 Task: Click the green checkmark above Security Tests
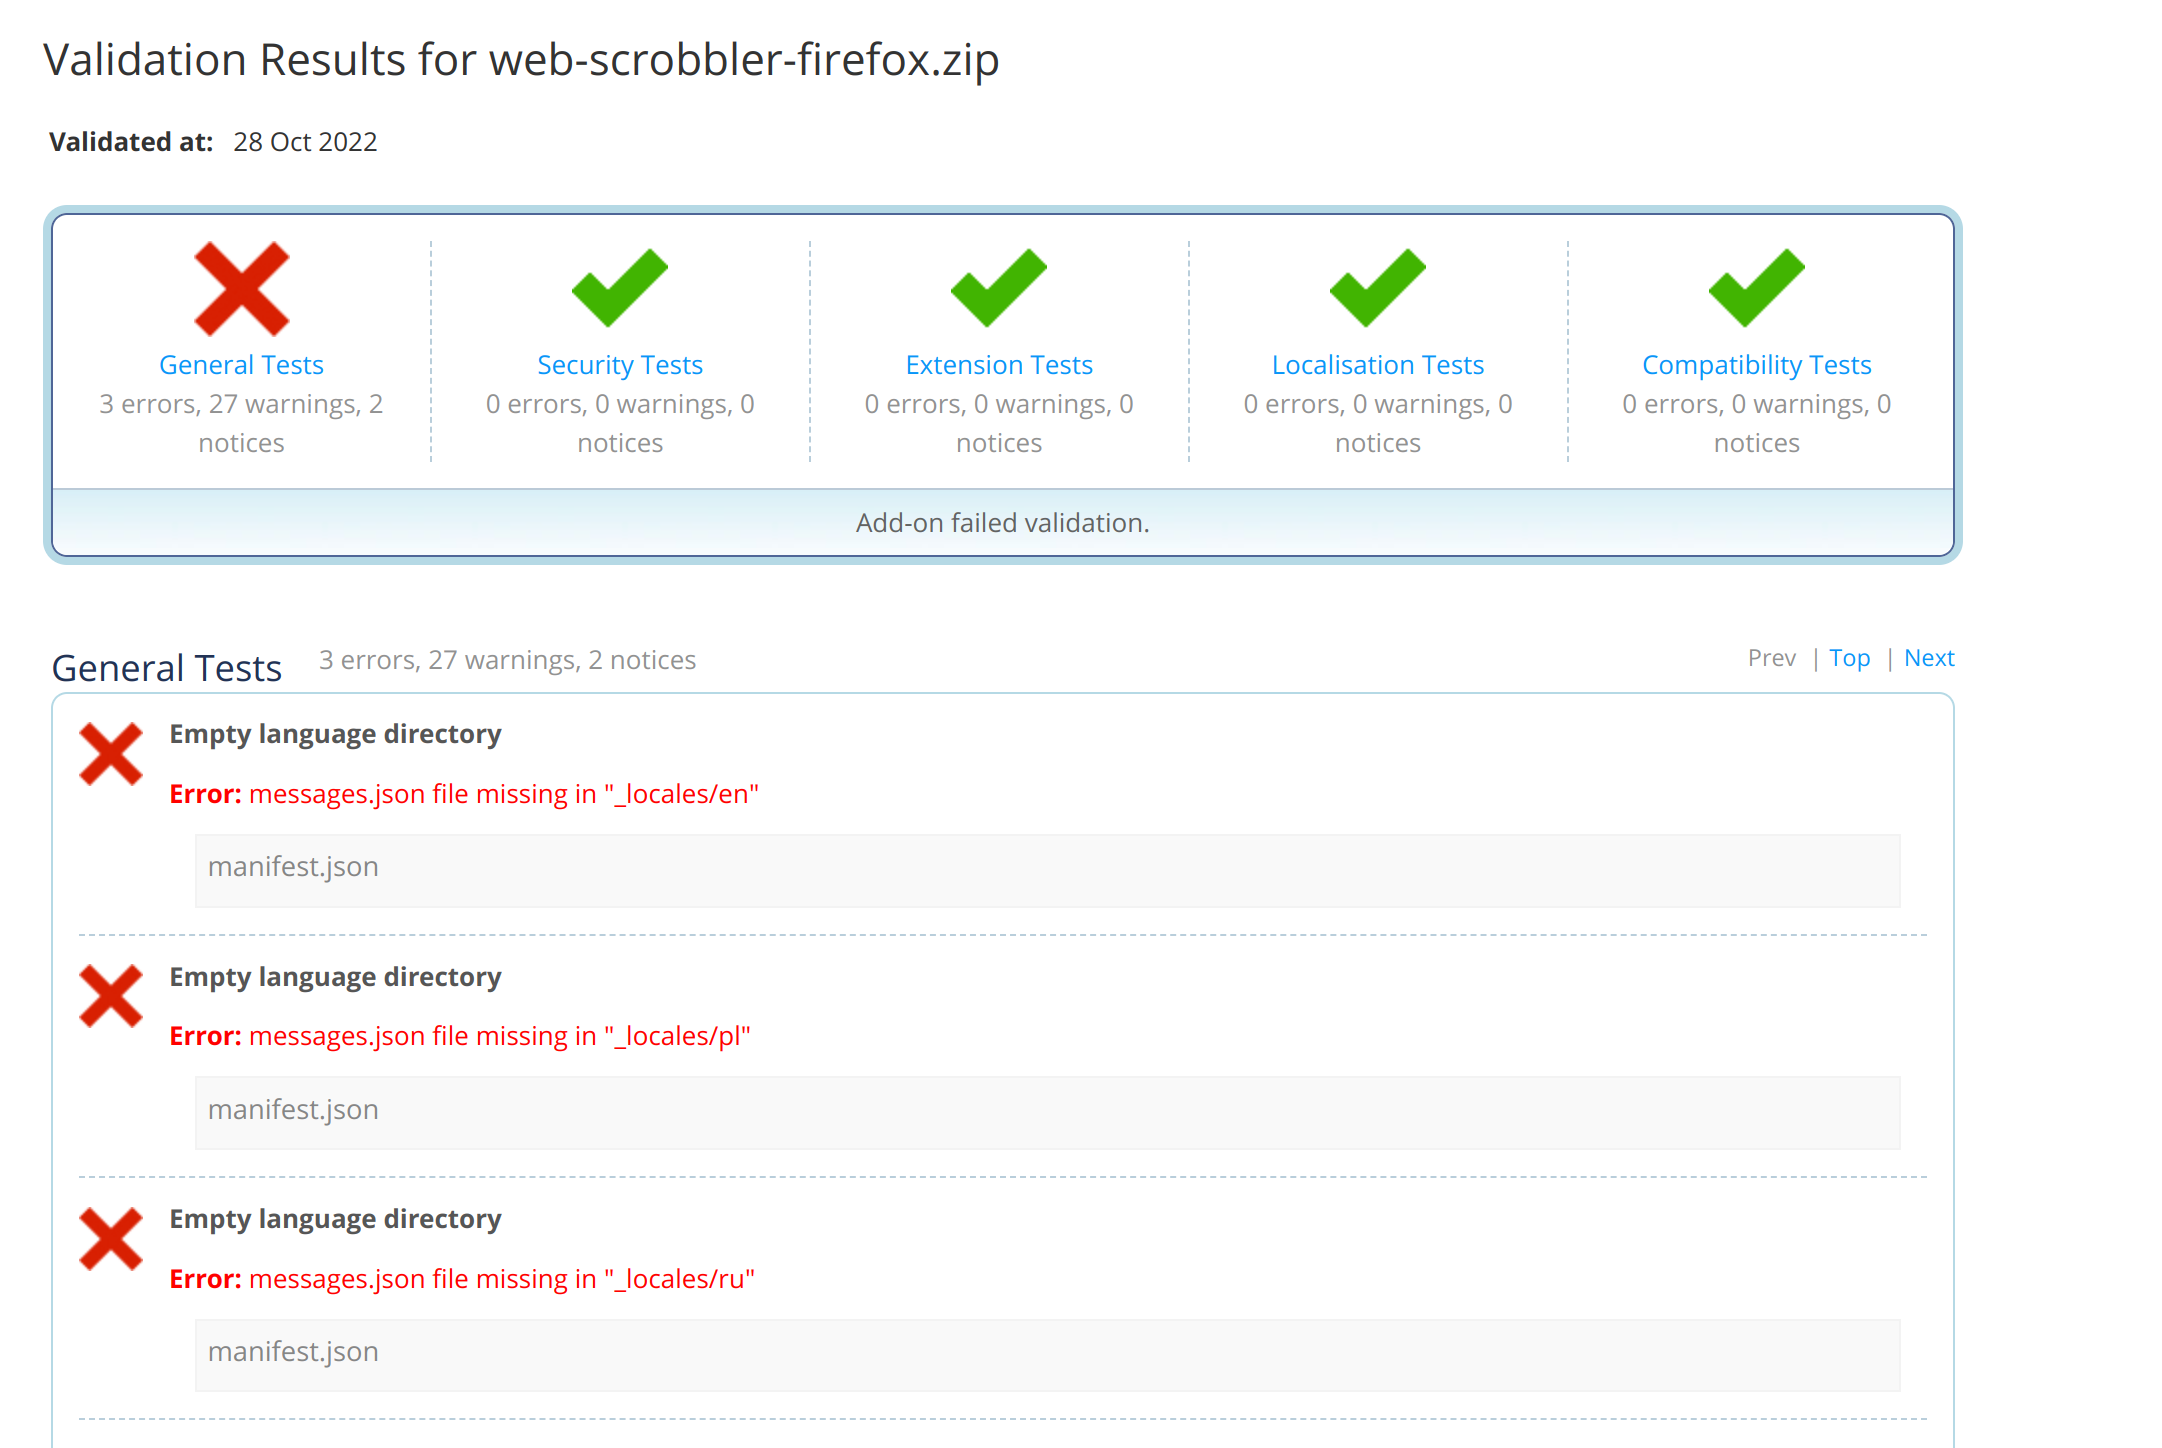tap(619, 289)
